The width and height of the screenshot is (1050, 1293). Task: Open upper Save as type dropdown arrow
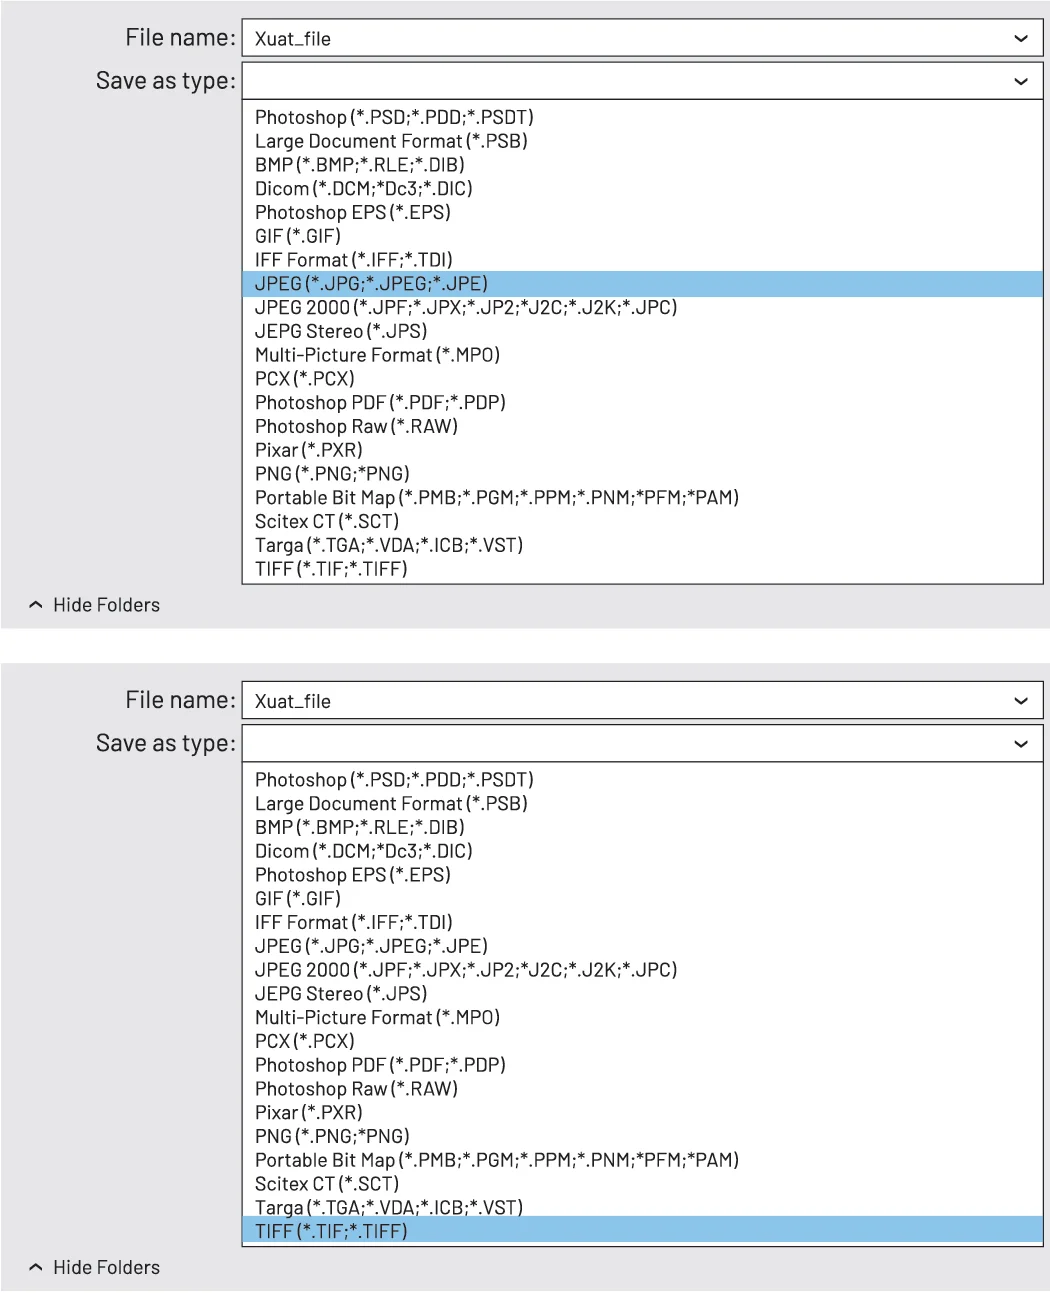coord(1021,82)
